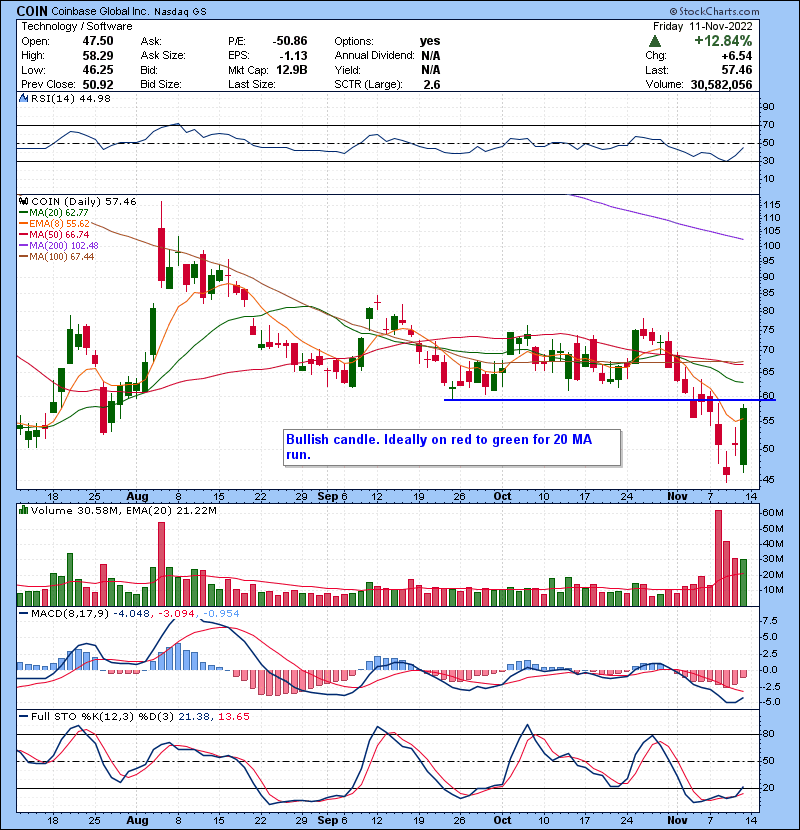Select the stochastic %D value 13.65

(x=233, y=716)
